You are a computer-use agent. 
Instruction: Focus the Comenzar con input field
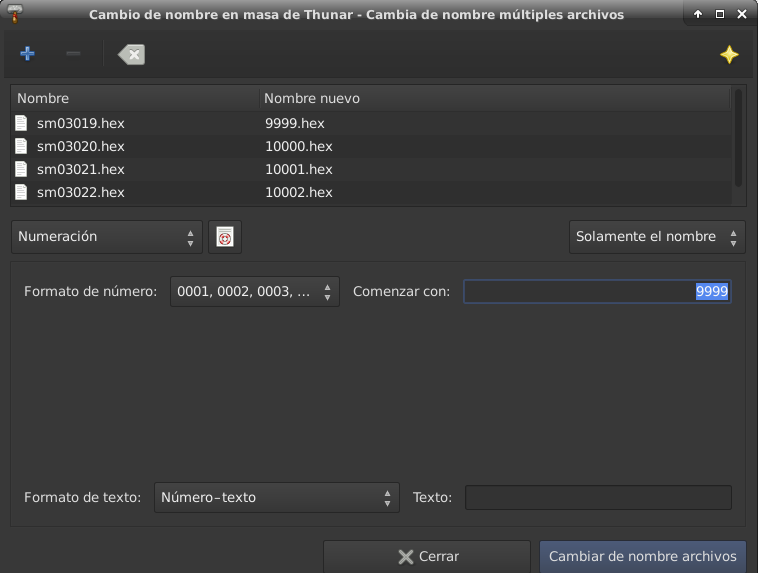pos(596,292)
